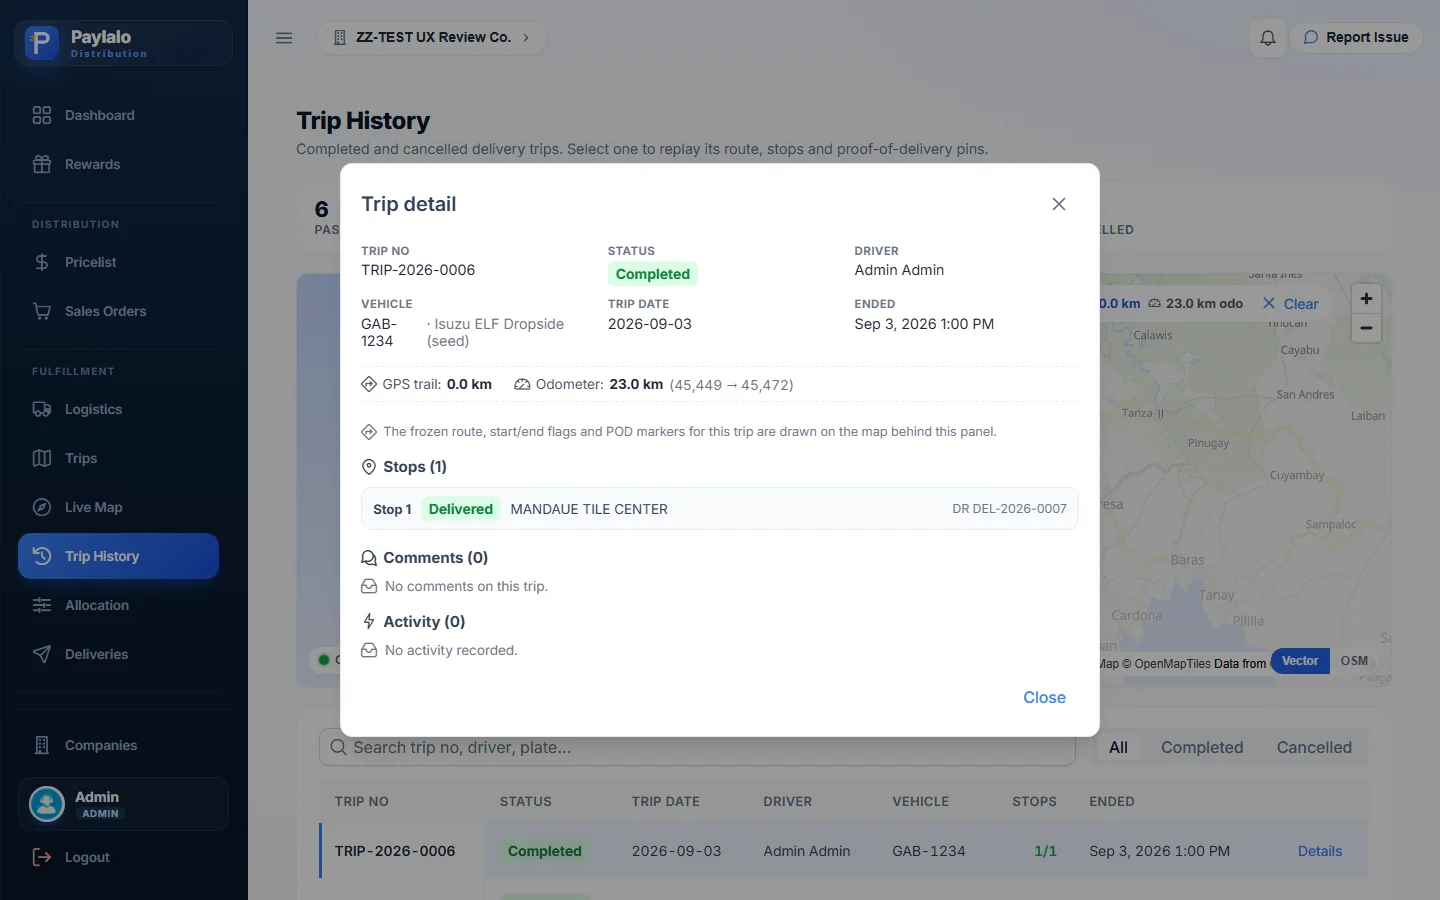Click the Trips map icon

point(42,458)
